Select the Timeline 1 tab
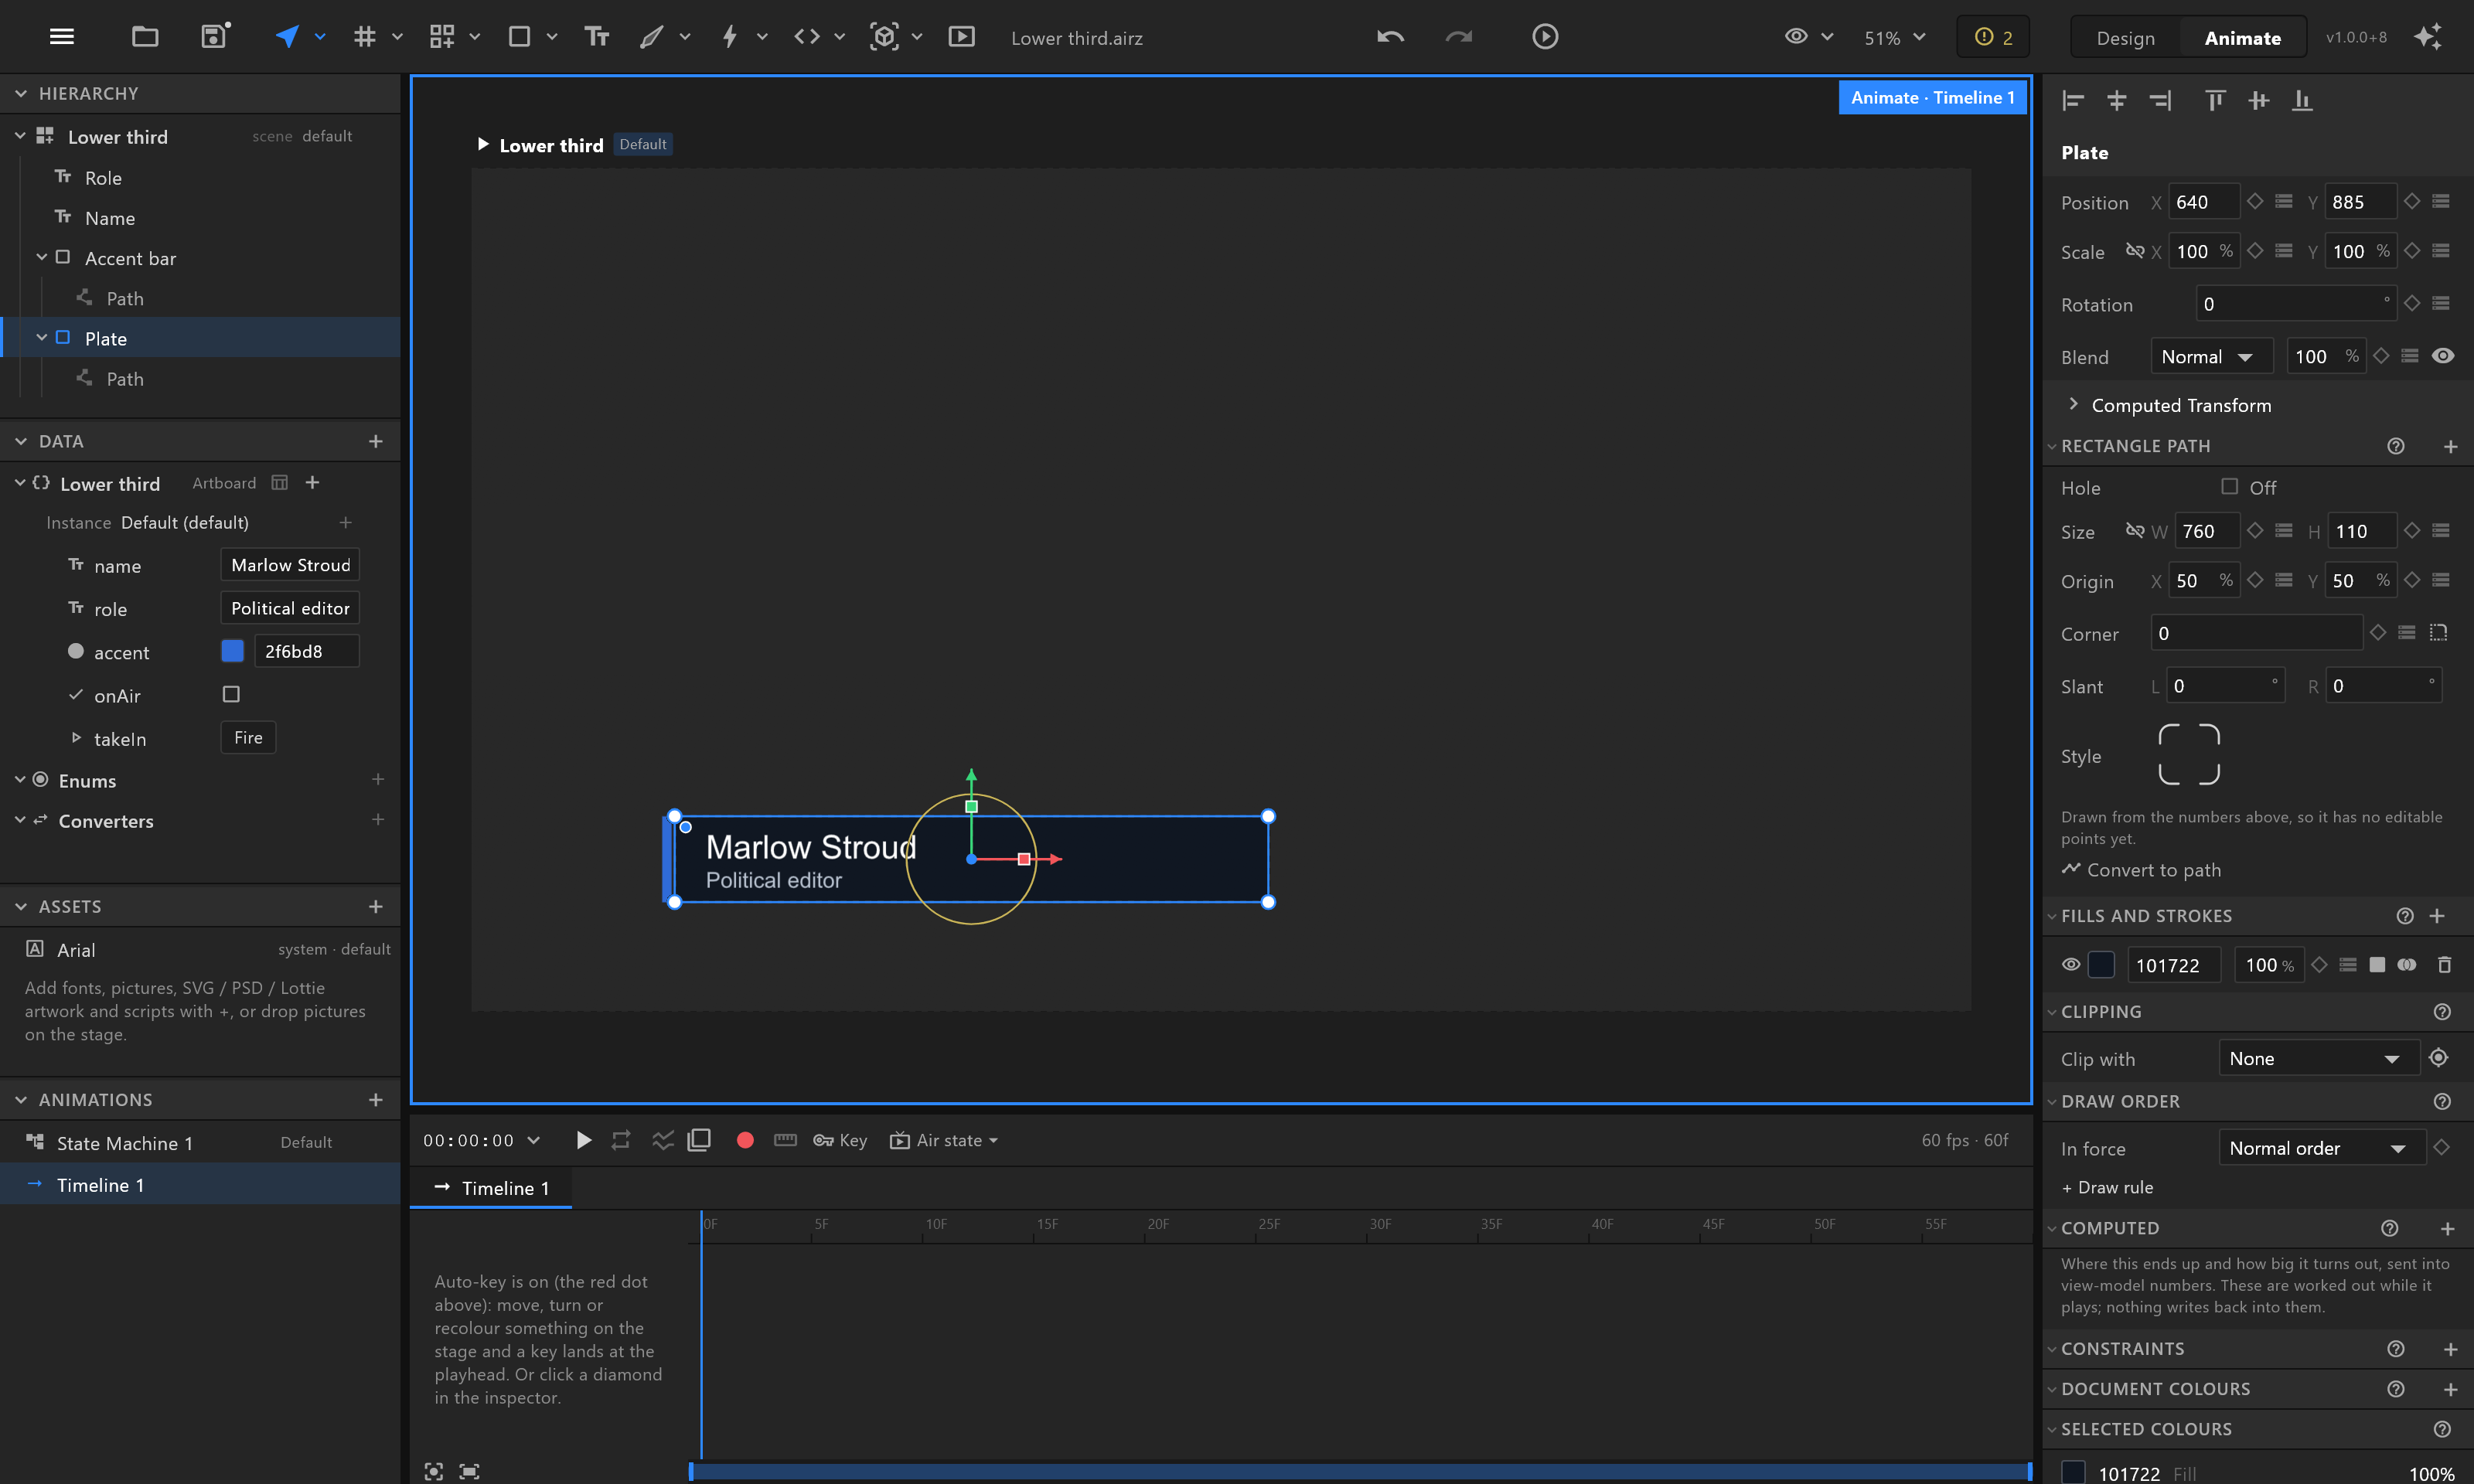Image resolution: width=2474 pixels, height=1484 pixels. click(491, 1188)
